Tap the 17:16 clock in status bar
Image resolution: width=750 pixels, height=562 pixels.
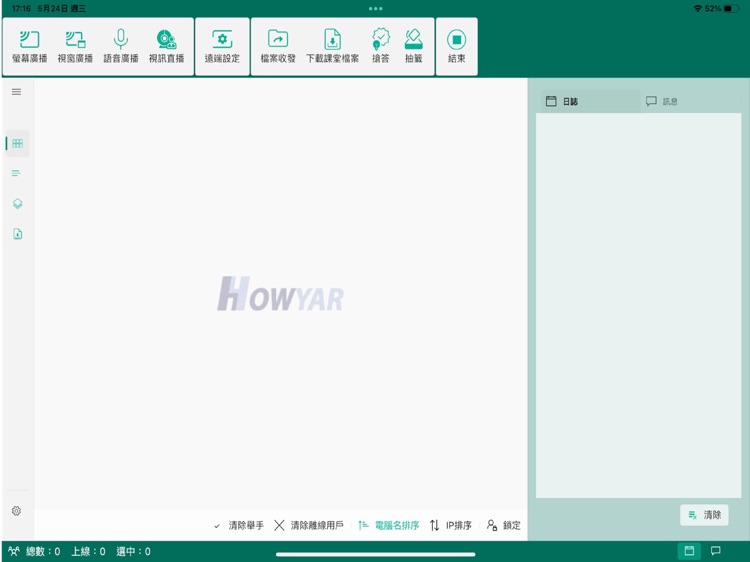point(21,9)
